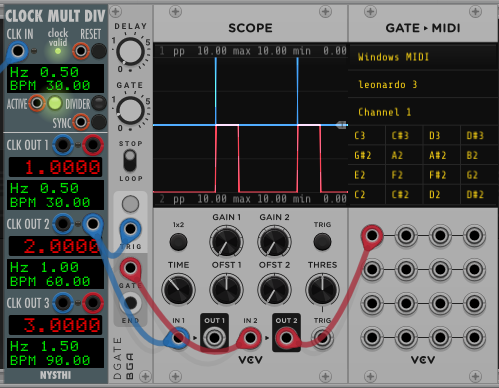The width and height of the screenshot is (499, 388).
Task: Adjust the GAIN 2 knob
Action: point(274,242)
